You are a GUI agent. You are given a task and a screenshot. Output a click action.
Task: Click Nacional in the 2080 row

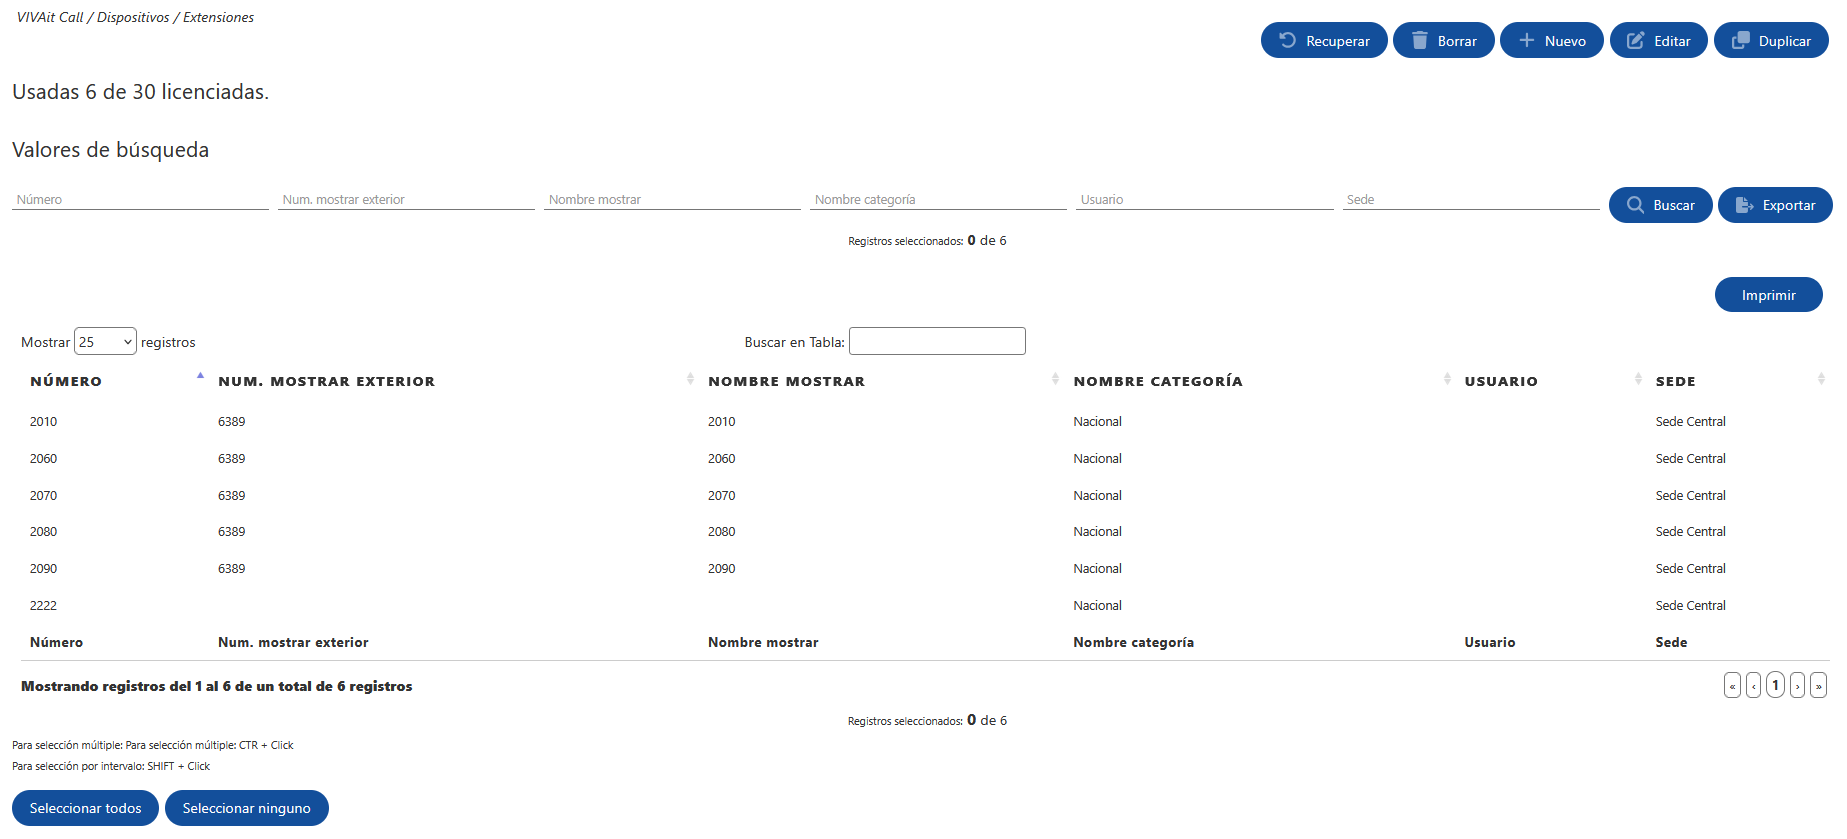(1097, 531)
